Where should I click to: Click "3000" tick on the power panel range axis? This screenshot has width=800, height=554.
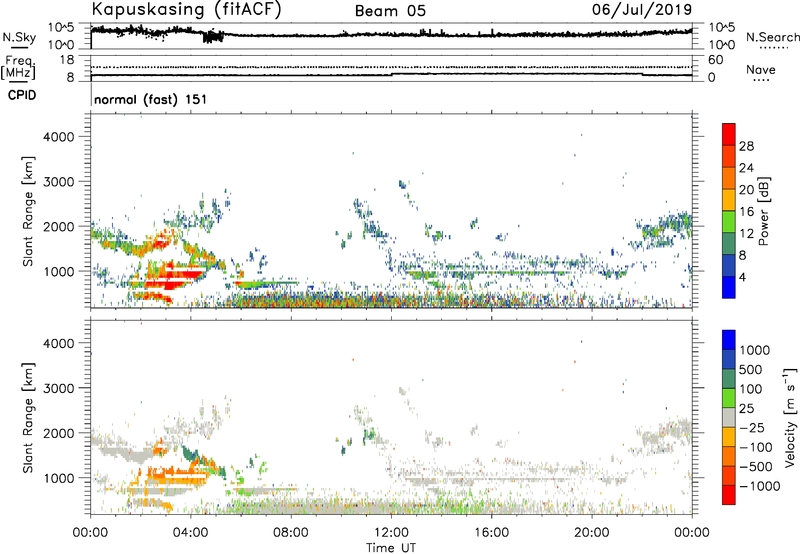tap(59, 182)
